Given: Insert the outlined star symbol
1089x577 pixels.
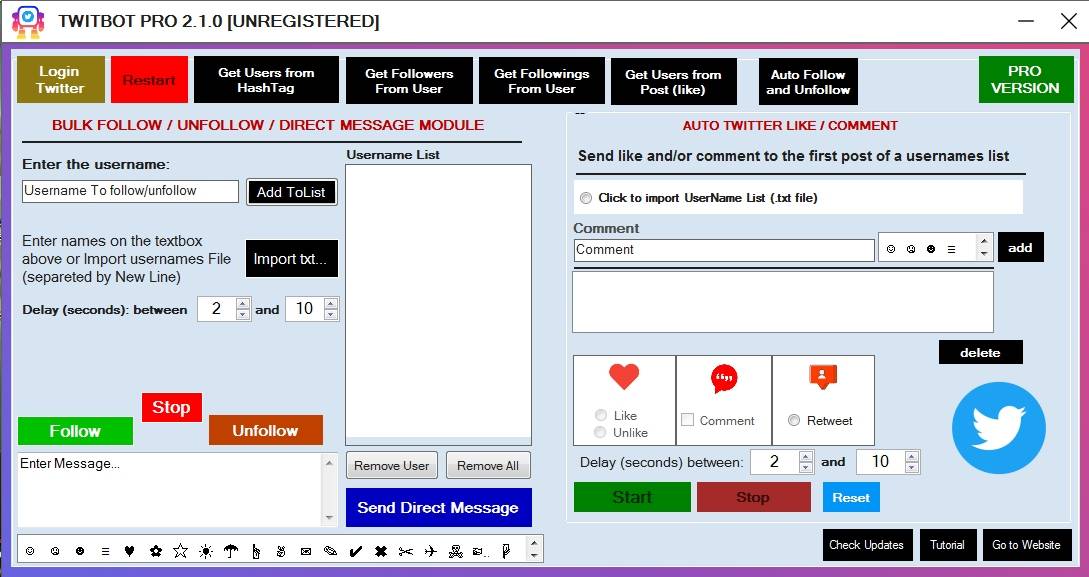Looking at the screenshot, I should coord(181,551).
